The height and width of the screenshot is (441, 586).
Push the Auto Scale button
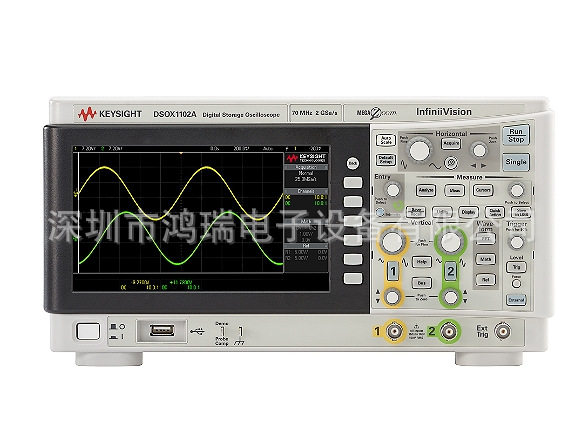[x=385, y=141]
